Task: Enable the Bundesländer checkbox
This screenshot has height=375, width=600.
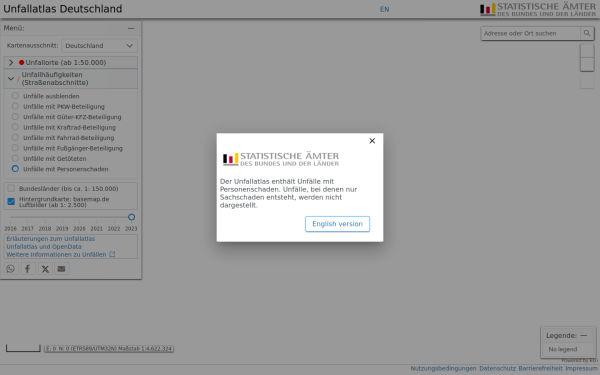Action: [11, 188]
